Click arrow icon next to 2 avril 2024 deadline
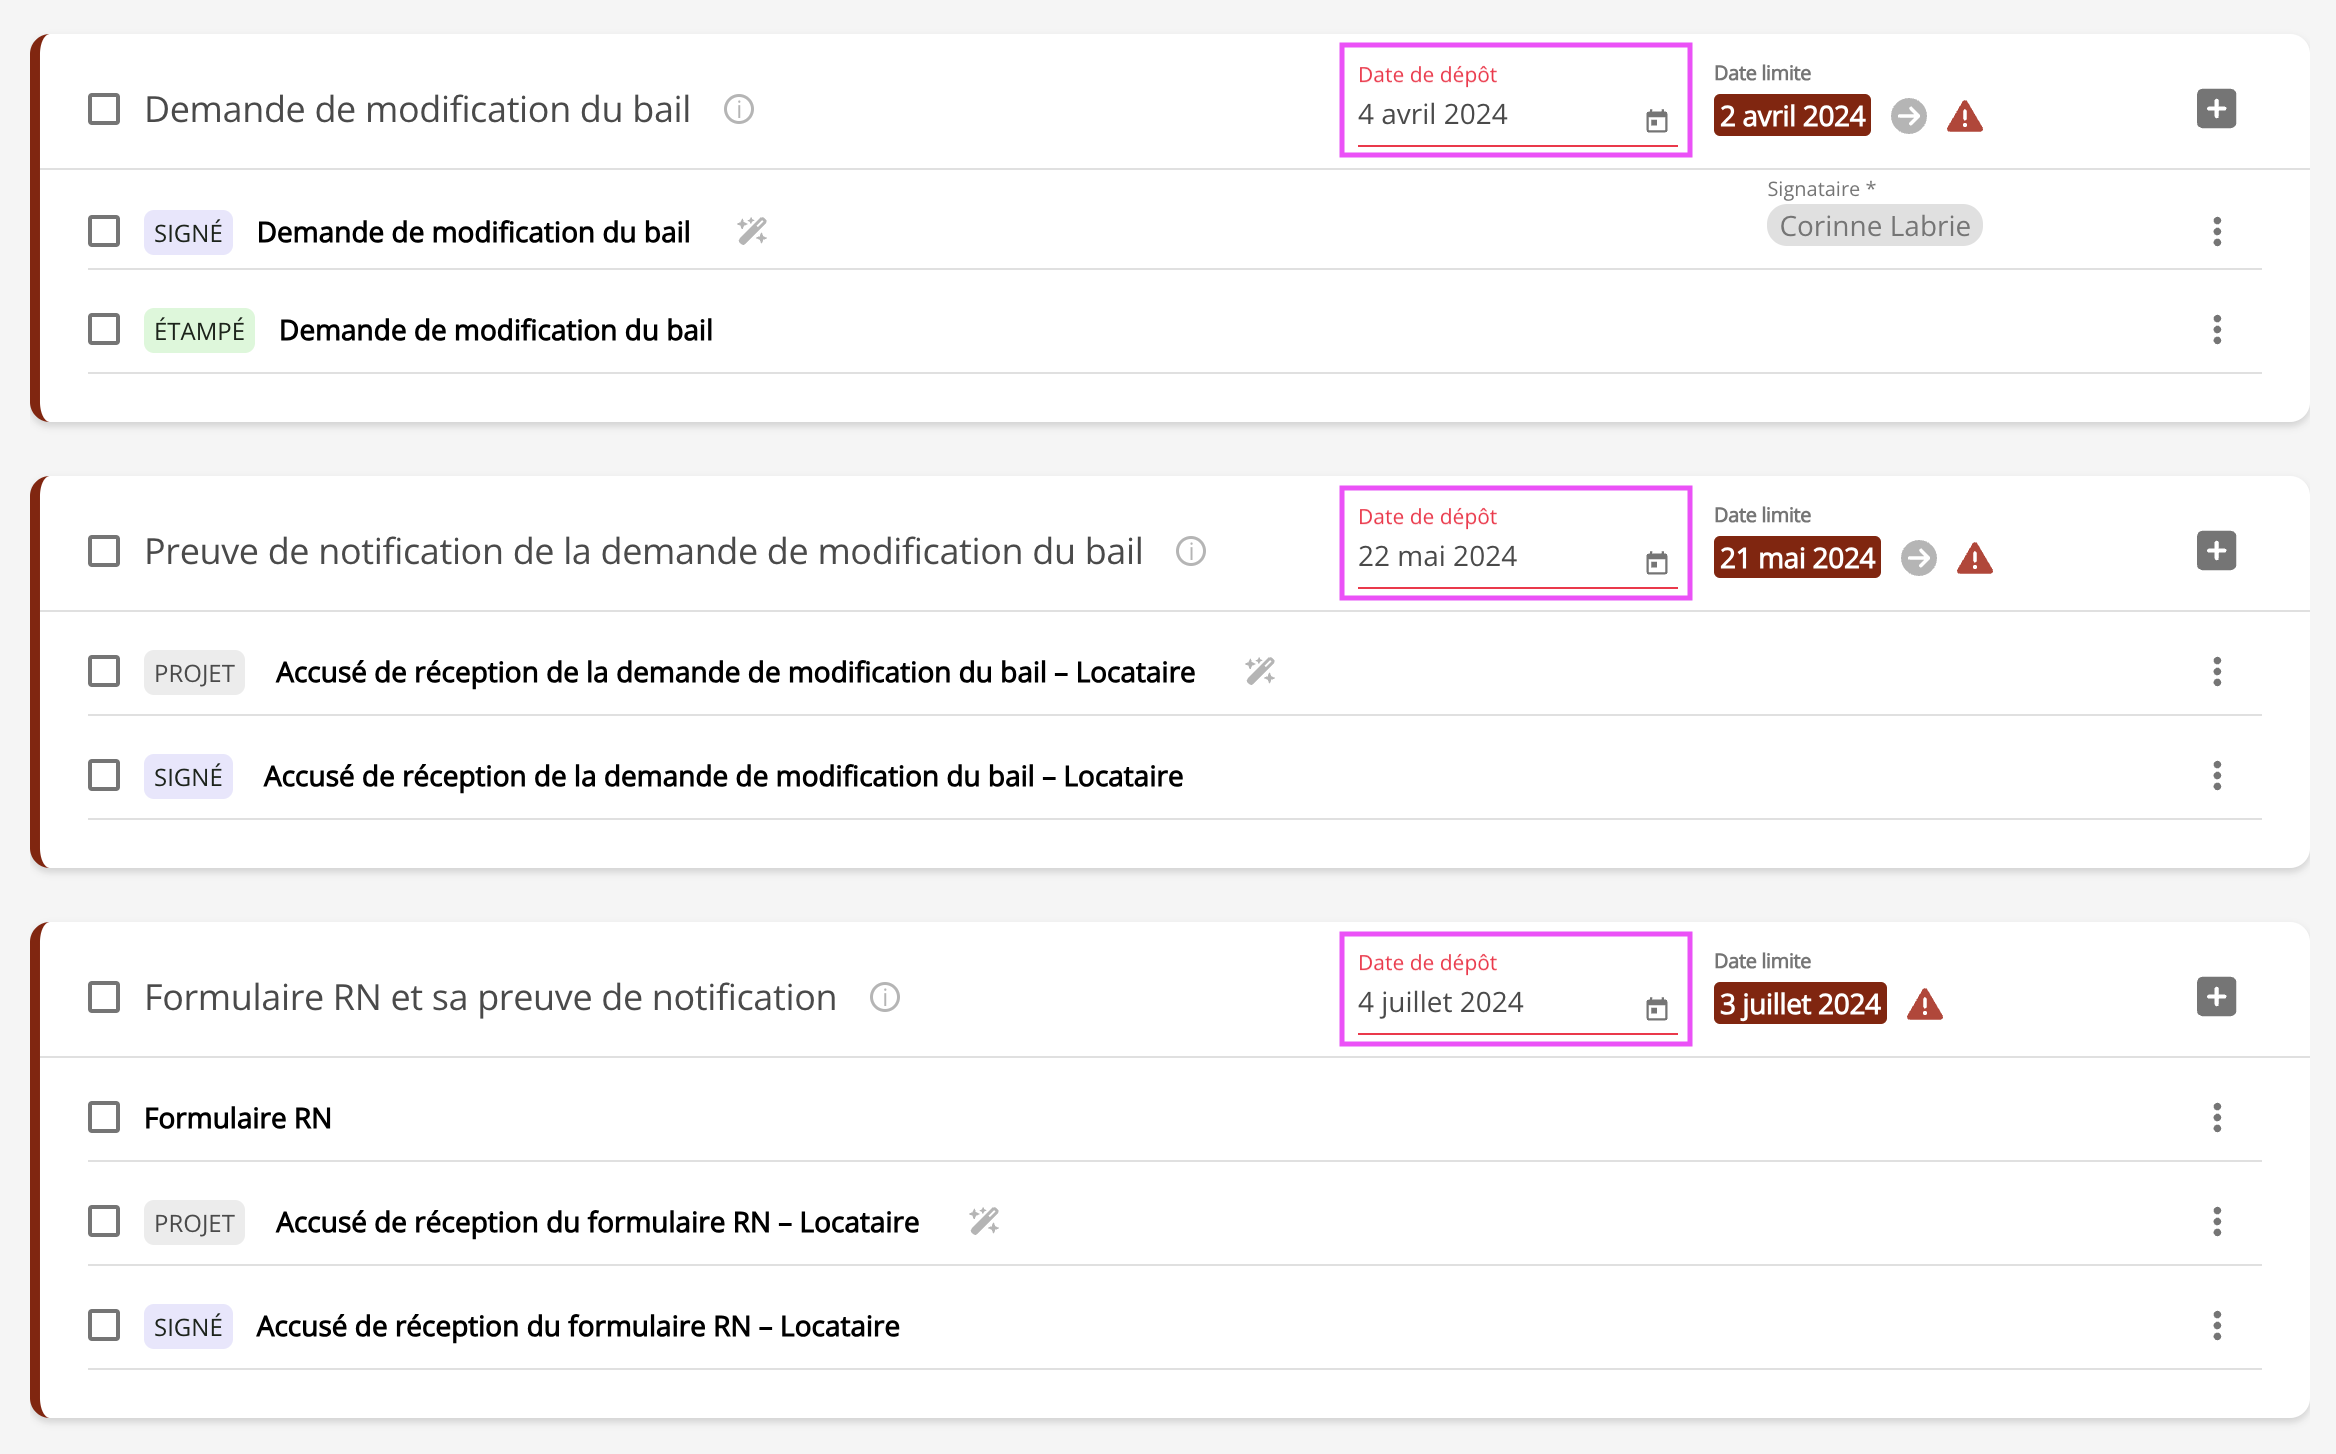This screenshot has width=2336, height=1454. (1908, 116)
